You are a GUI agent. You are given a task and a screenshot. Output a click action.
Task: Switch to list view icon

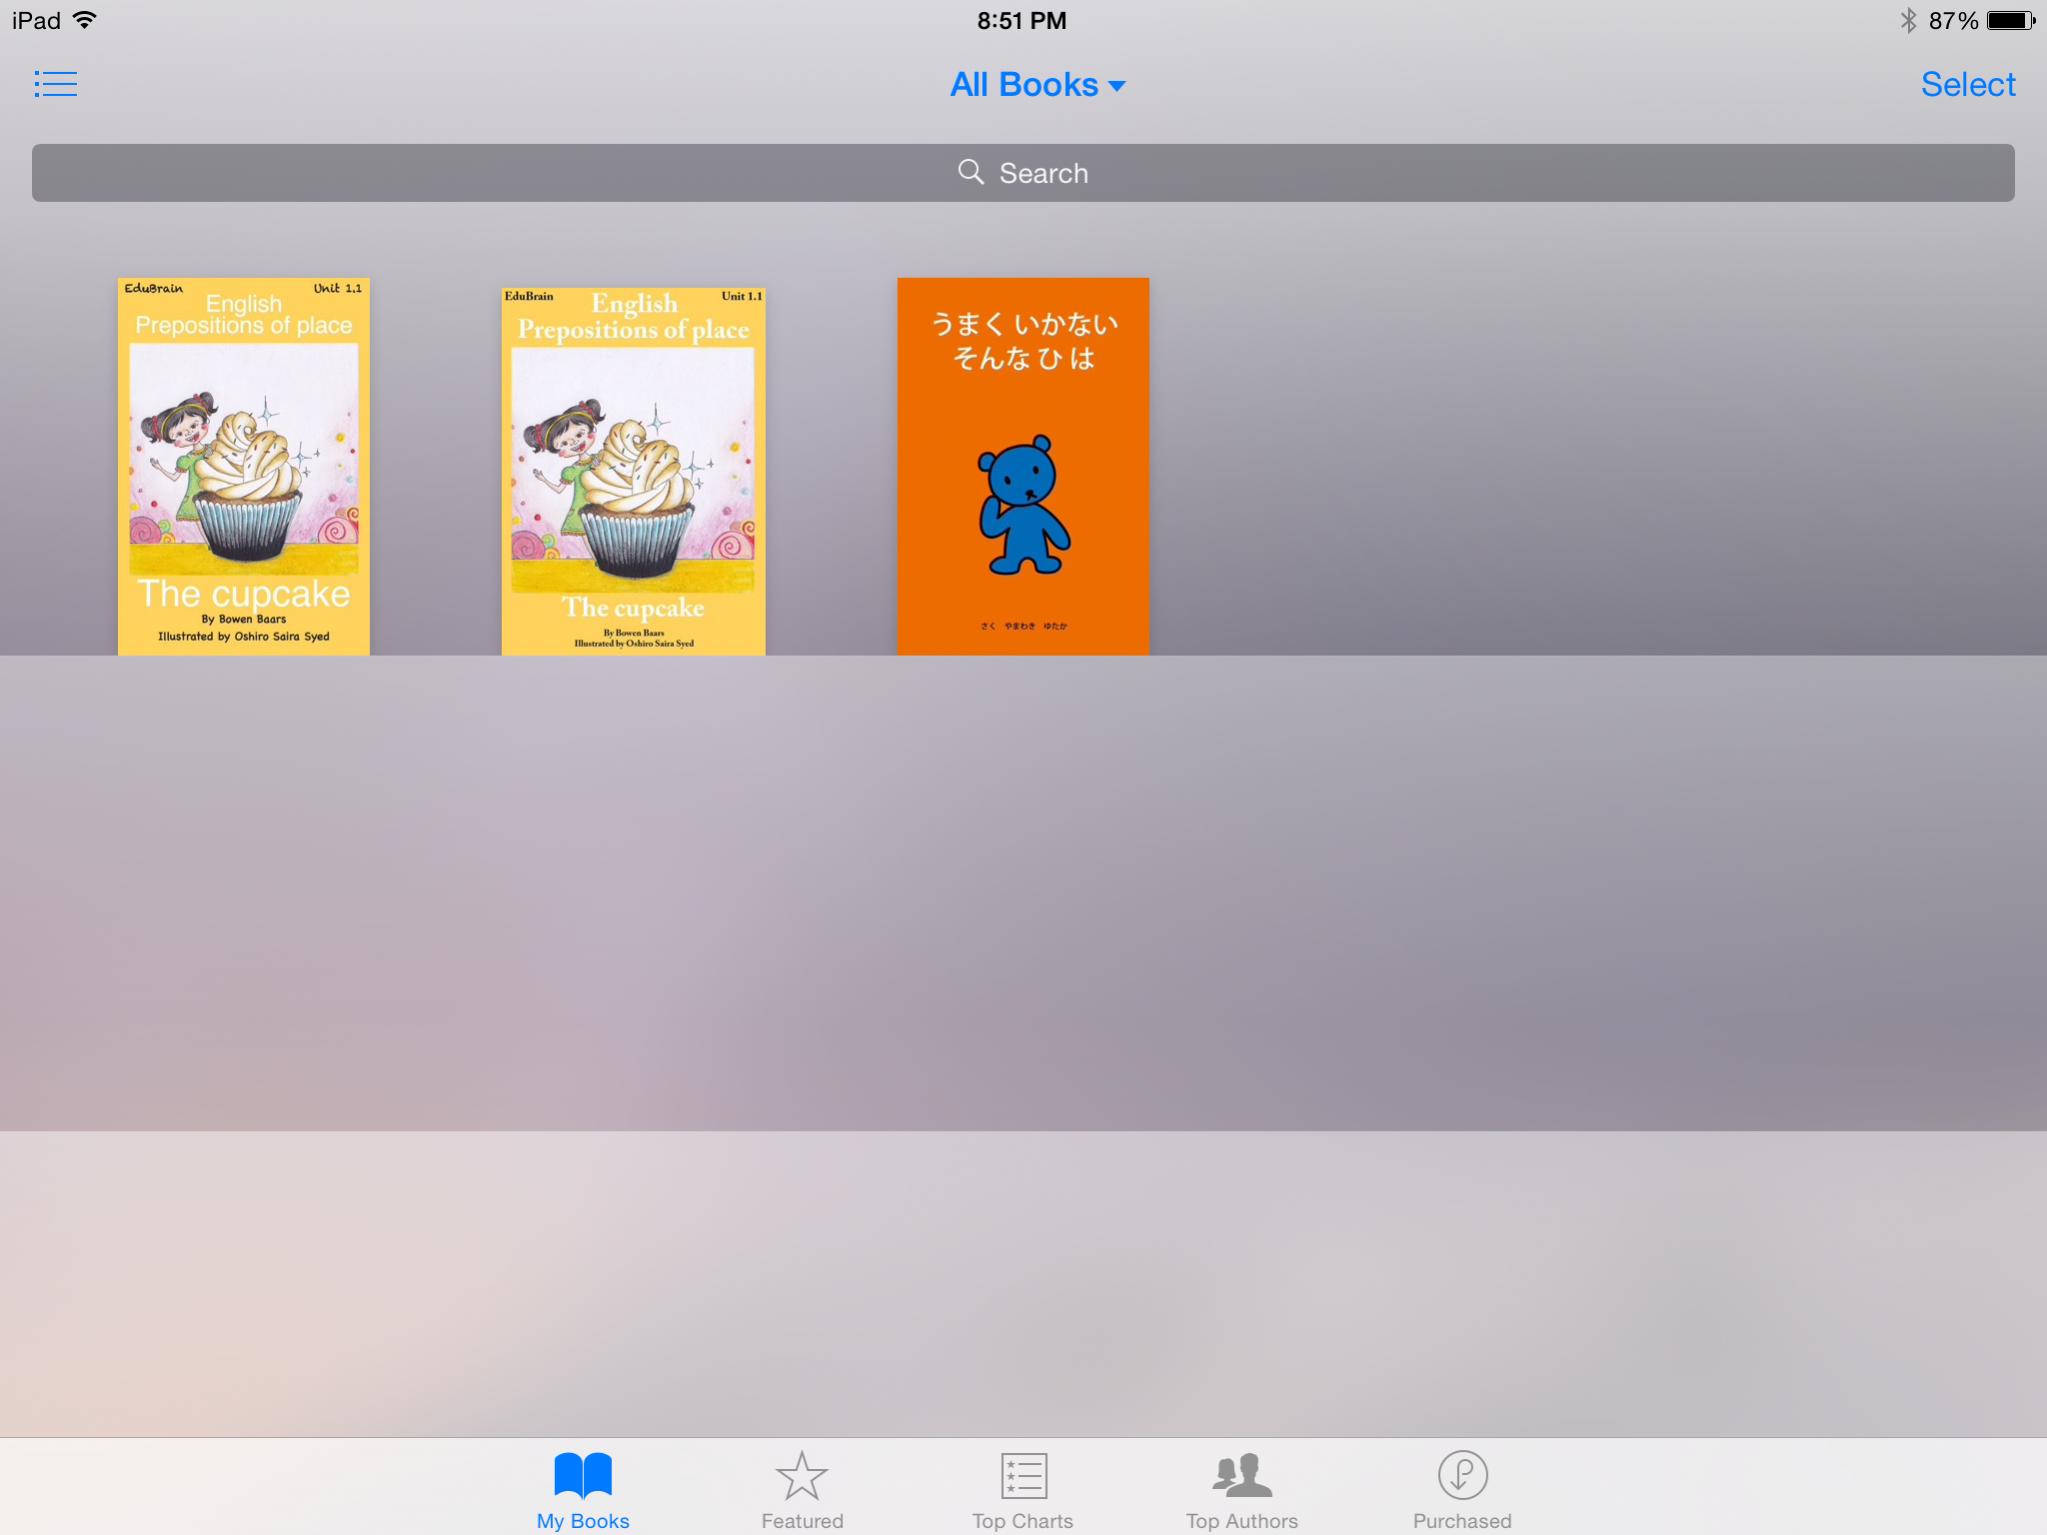(x=55, y=84)
